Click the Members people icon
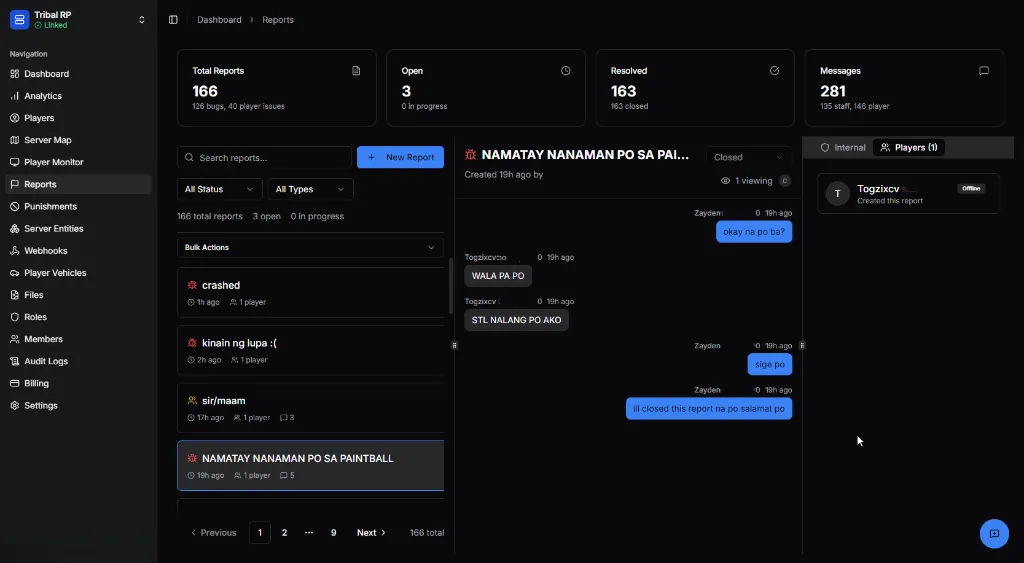Image resolution: width=1024 pixels, height=563 pixels. [14, 339]
